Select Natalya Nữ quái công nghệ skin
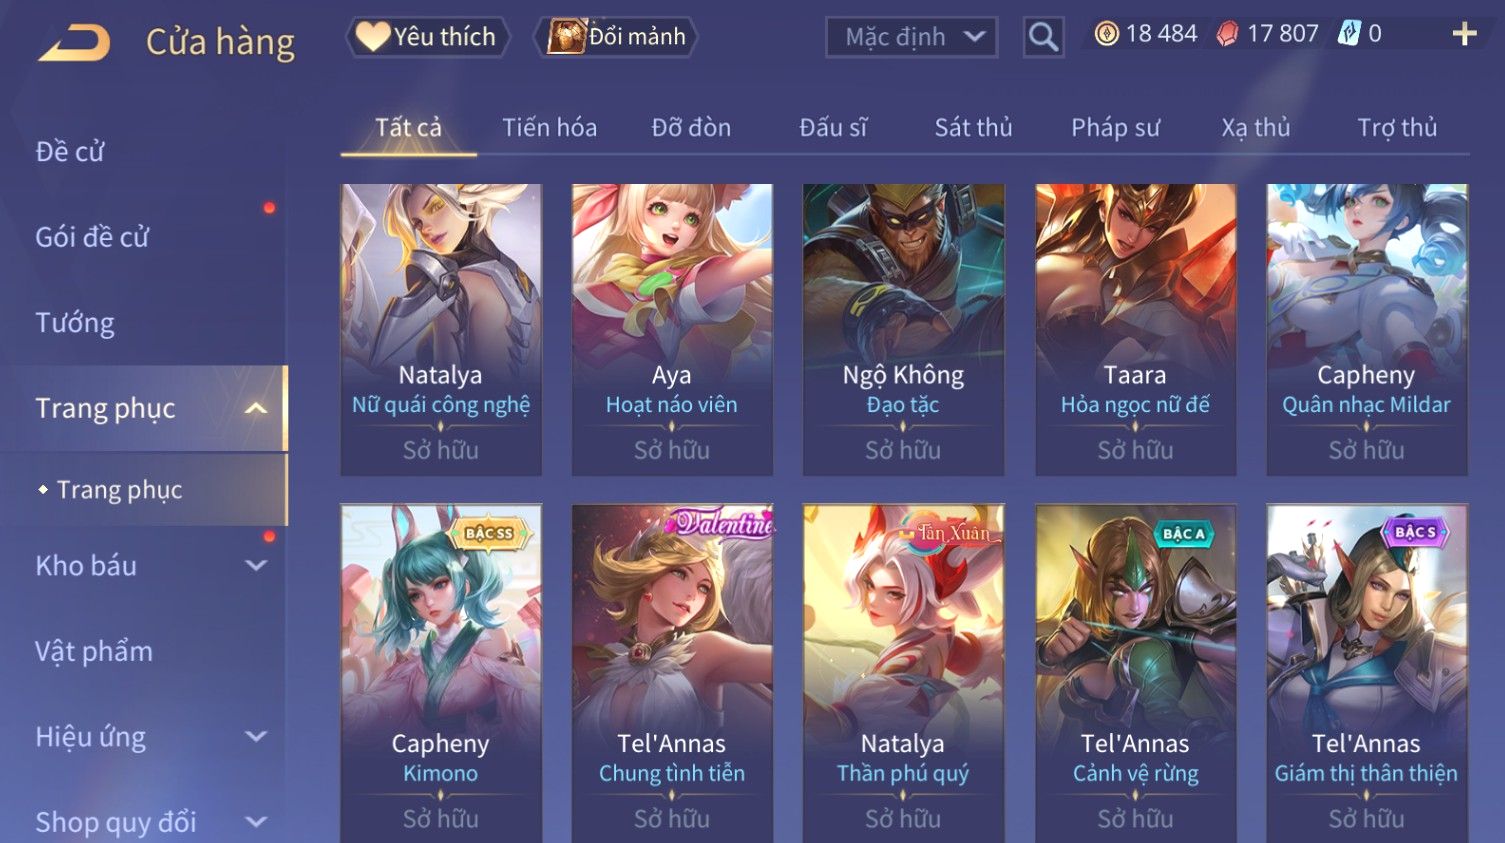The height and width of the screenshot is (843, 1505). click(x=441, y=329)
